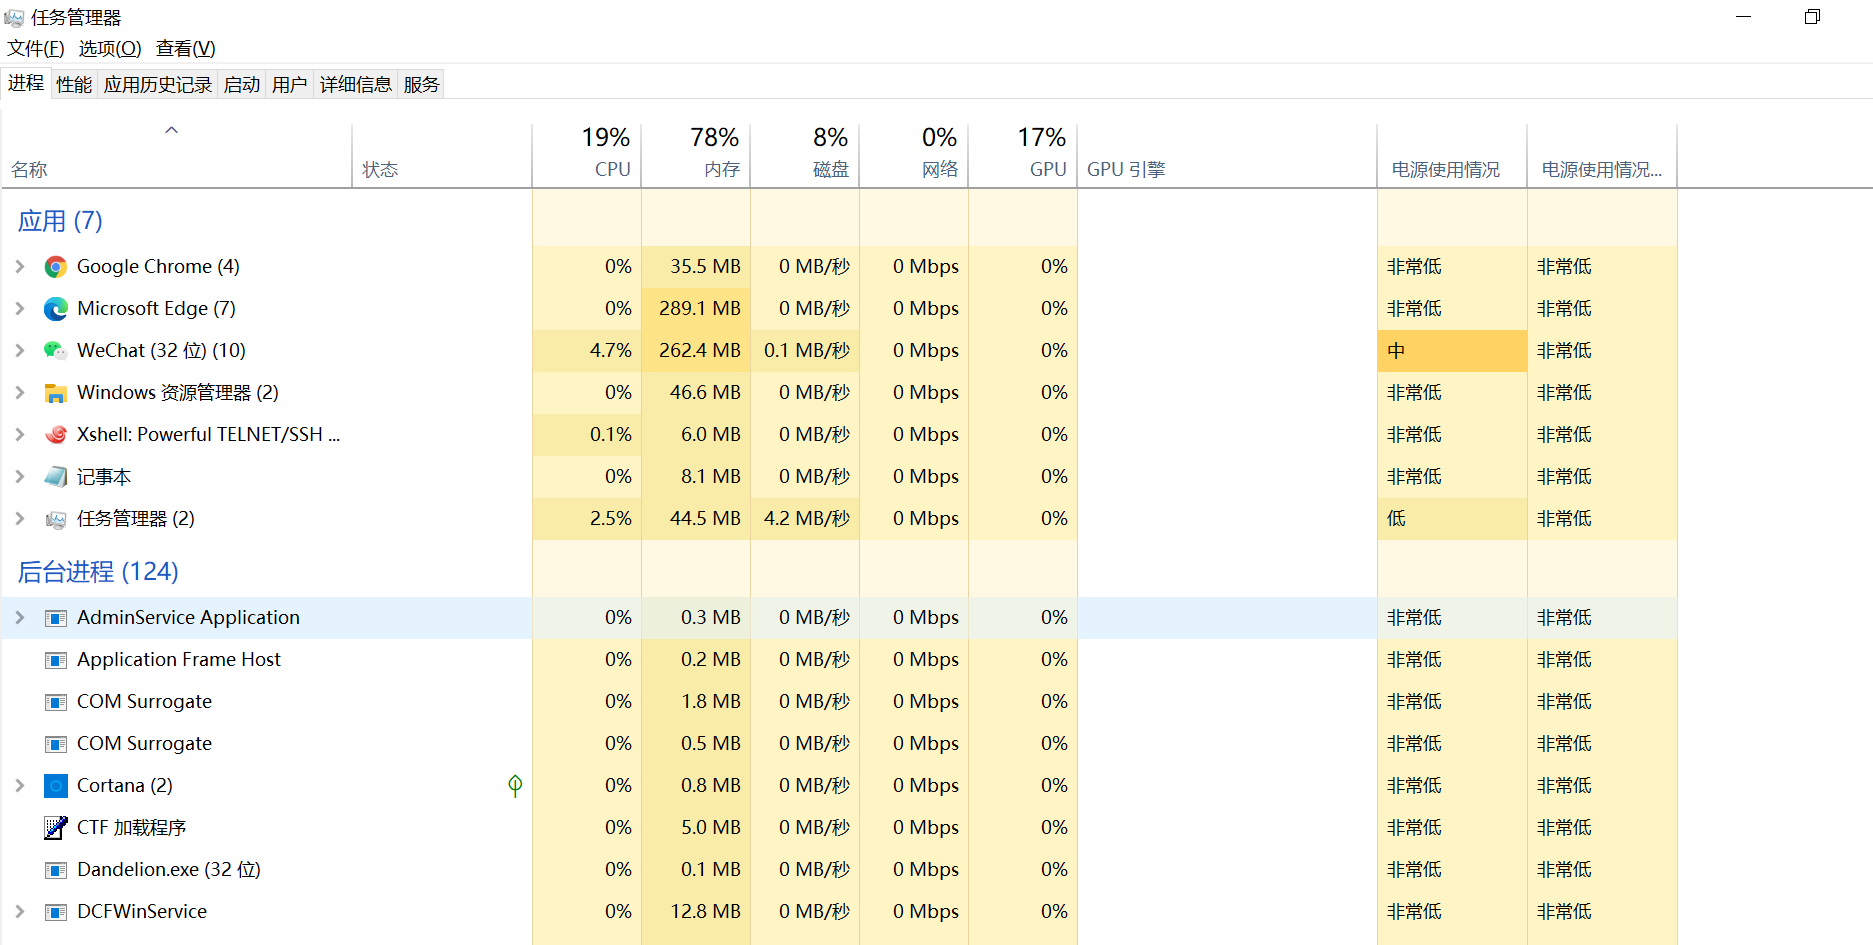This screenshot has height=945, width=1873.
Task: Sort processes by the CPU column
Action: click(587, 155)
